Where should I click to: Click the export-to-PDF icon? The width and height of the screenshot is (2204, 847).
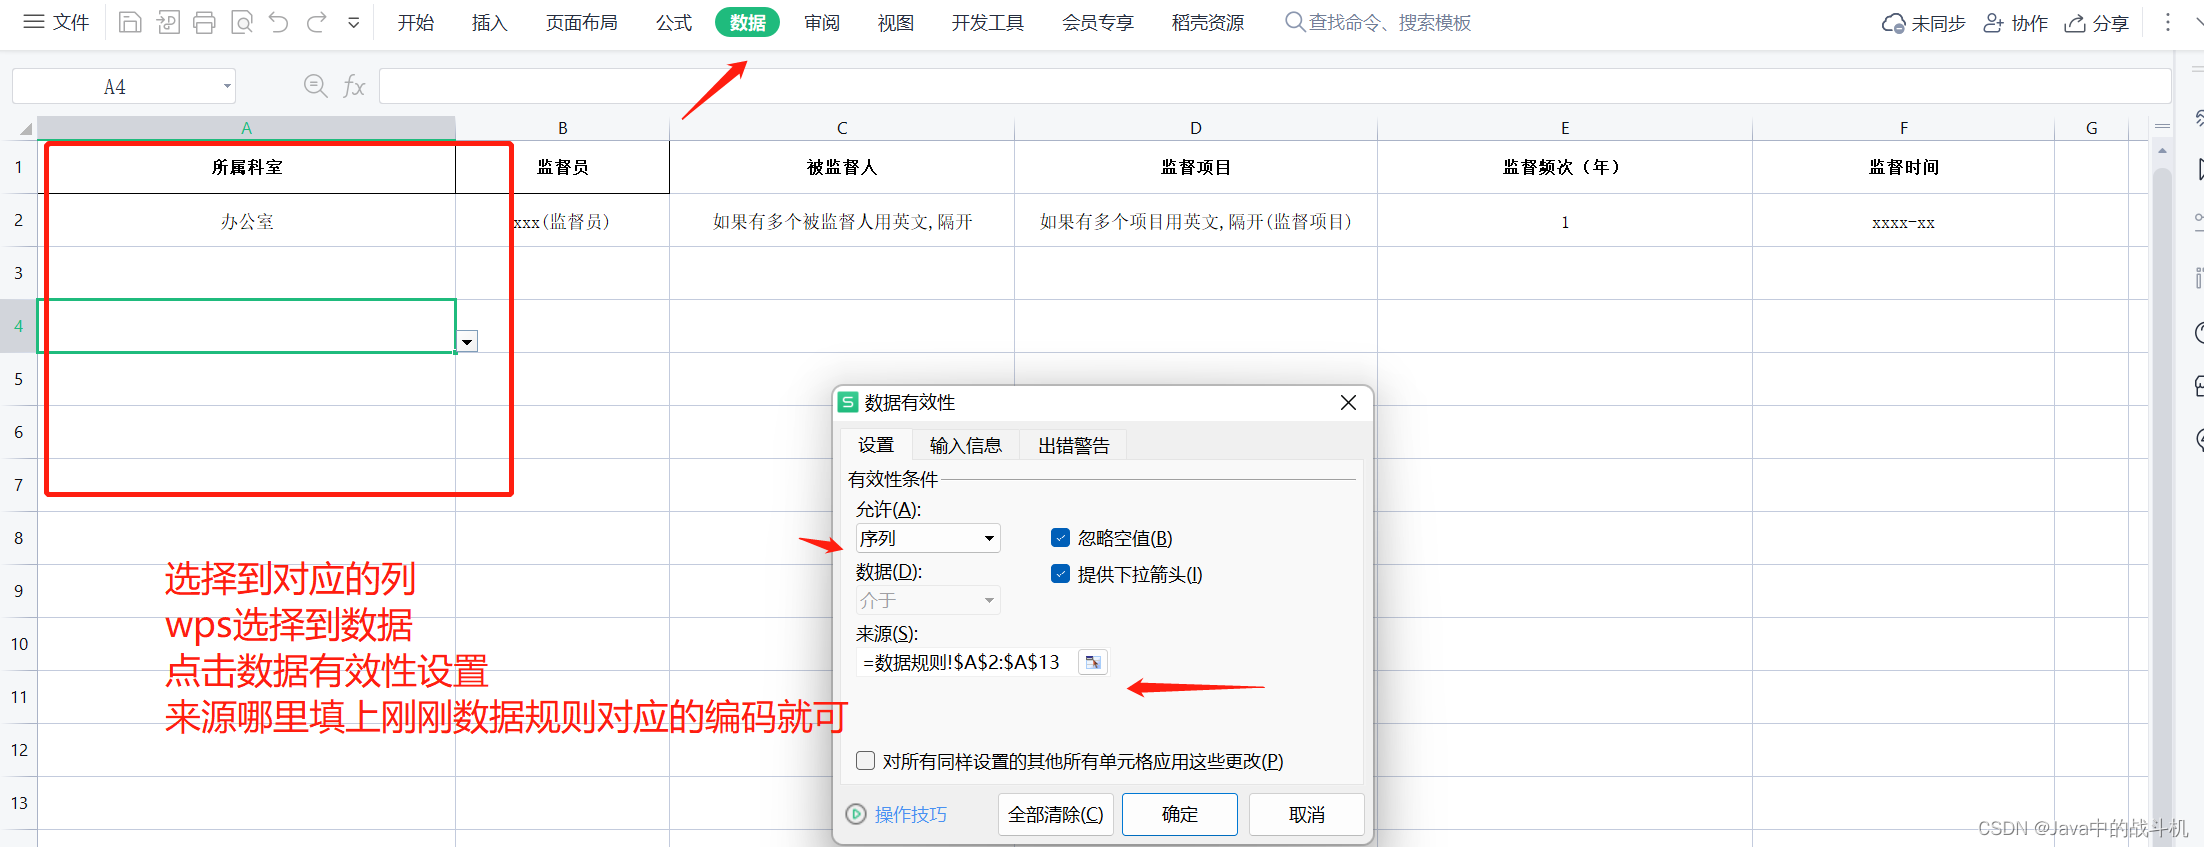pyautogui.click(x=168, y=22)
